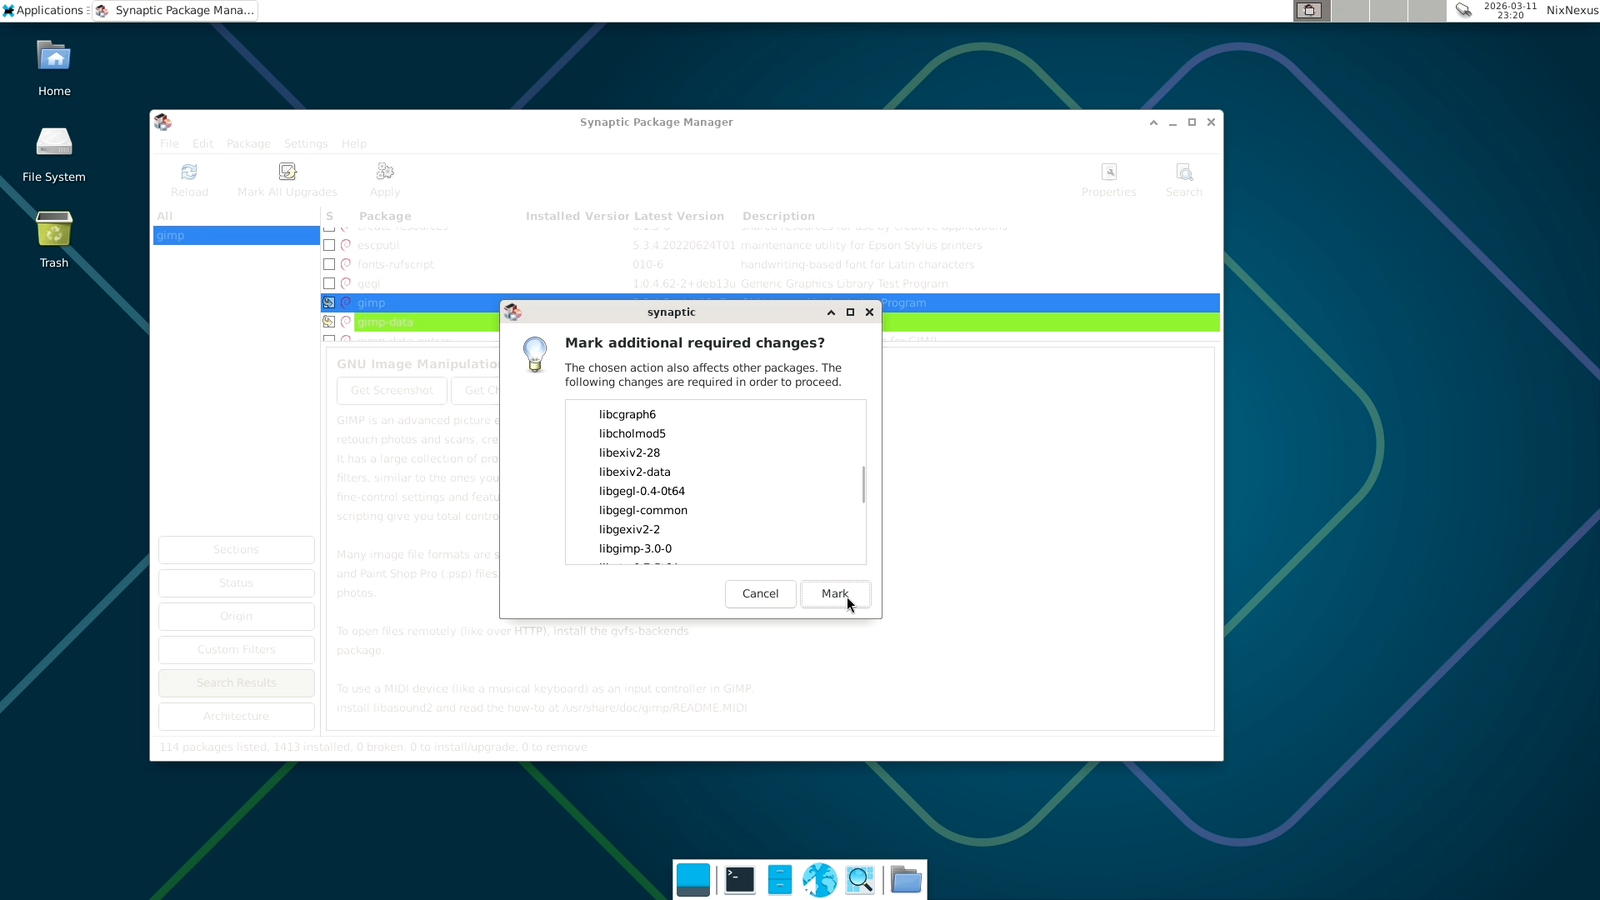Open the Settings menu
This screenshot has width=1600, height=900.
coord(305,143)
